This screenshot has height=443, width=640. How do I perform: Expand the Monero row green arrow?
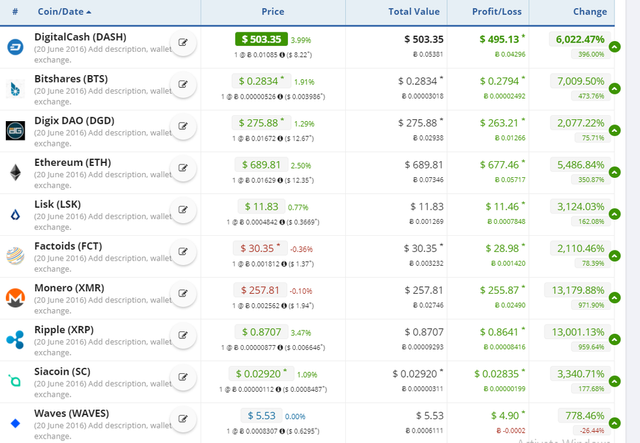tap(614, 297)
